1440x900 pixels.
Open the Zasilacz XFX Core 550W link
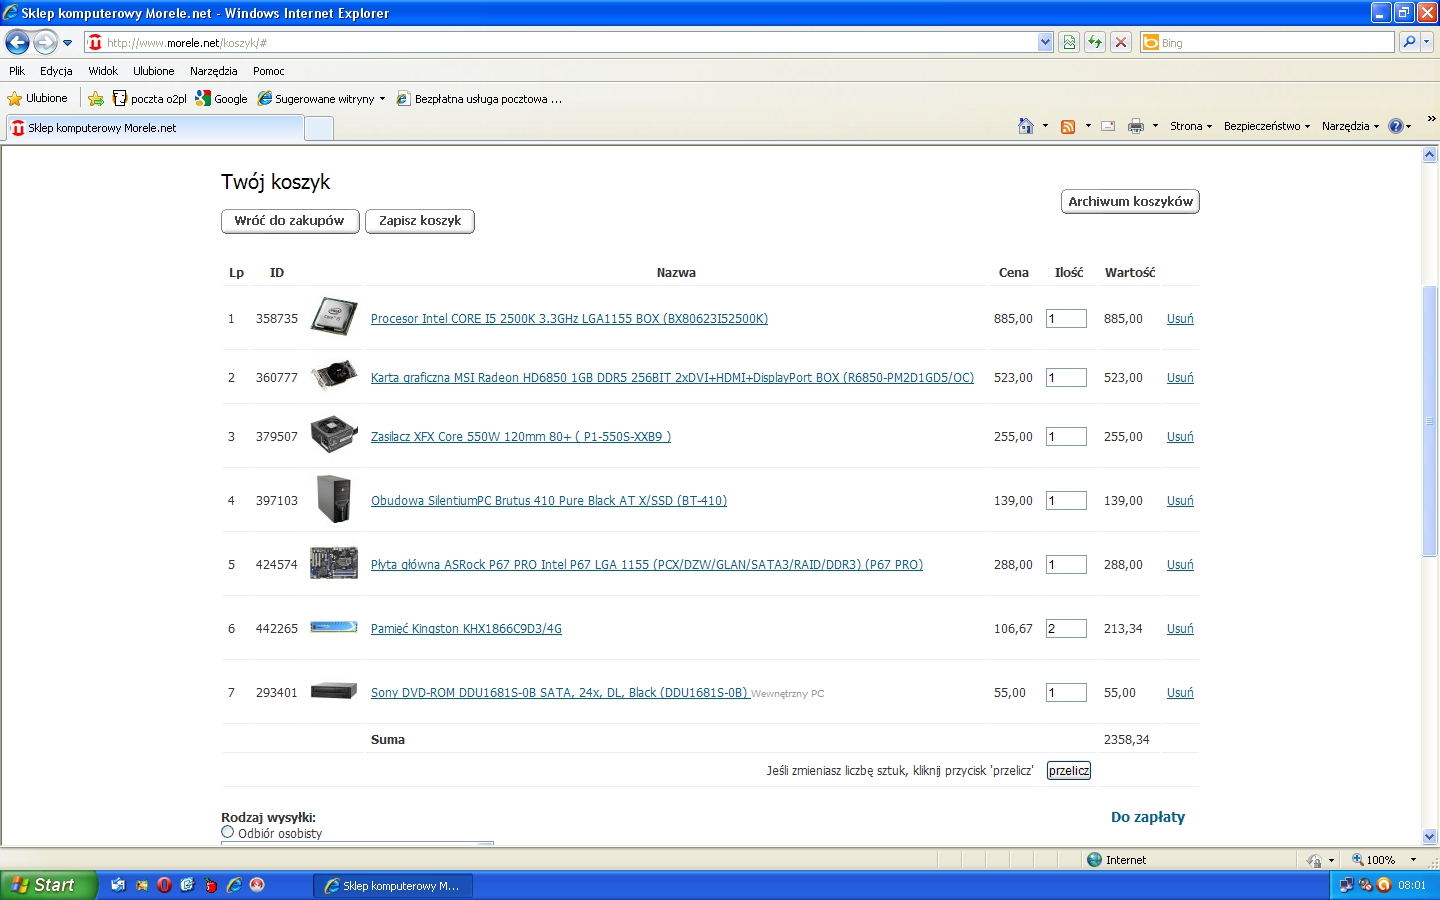tap(521, 437)
